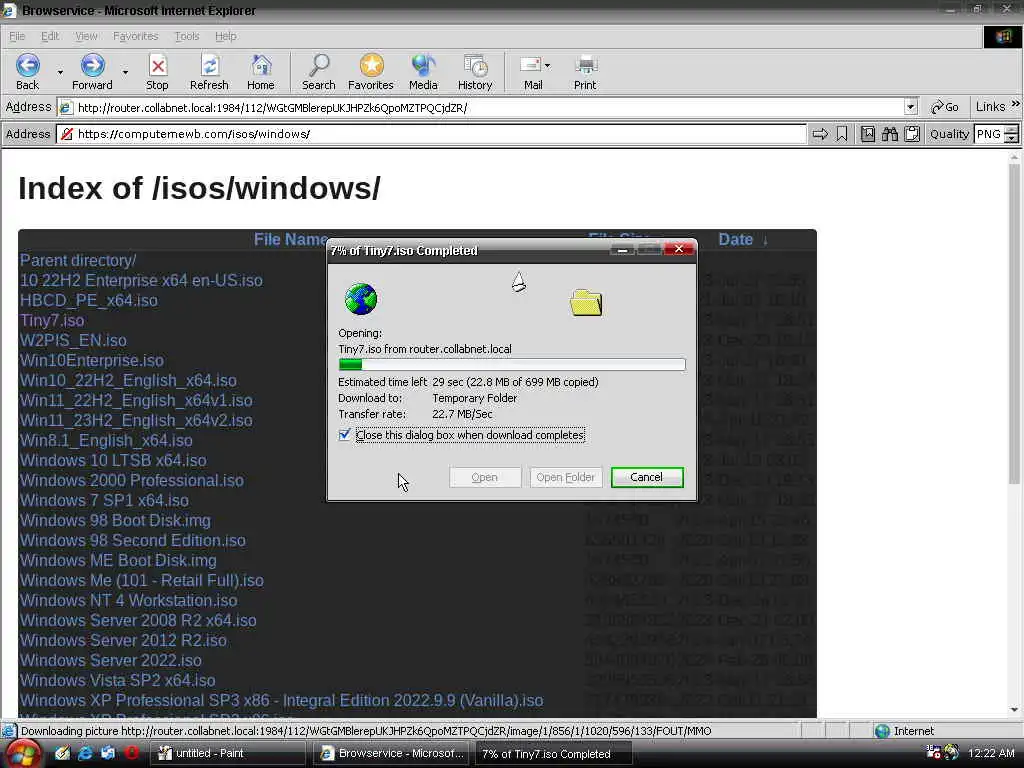1024x768 pixels.
Task: Expand the Back button history dropdown
Action: click(60, 72)
